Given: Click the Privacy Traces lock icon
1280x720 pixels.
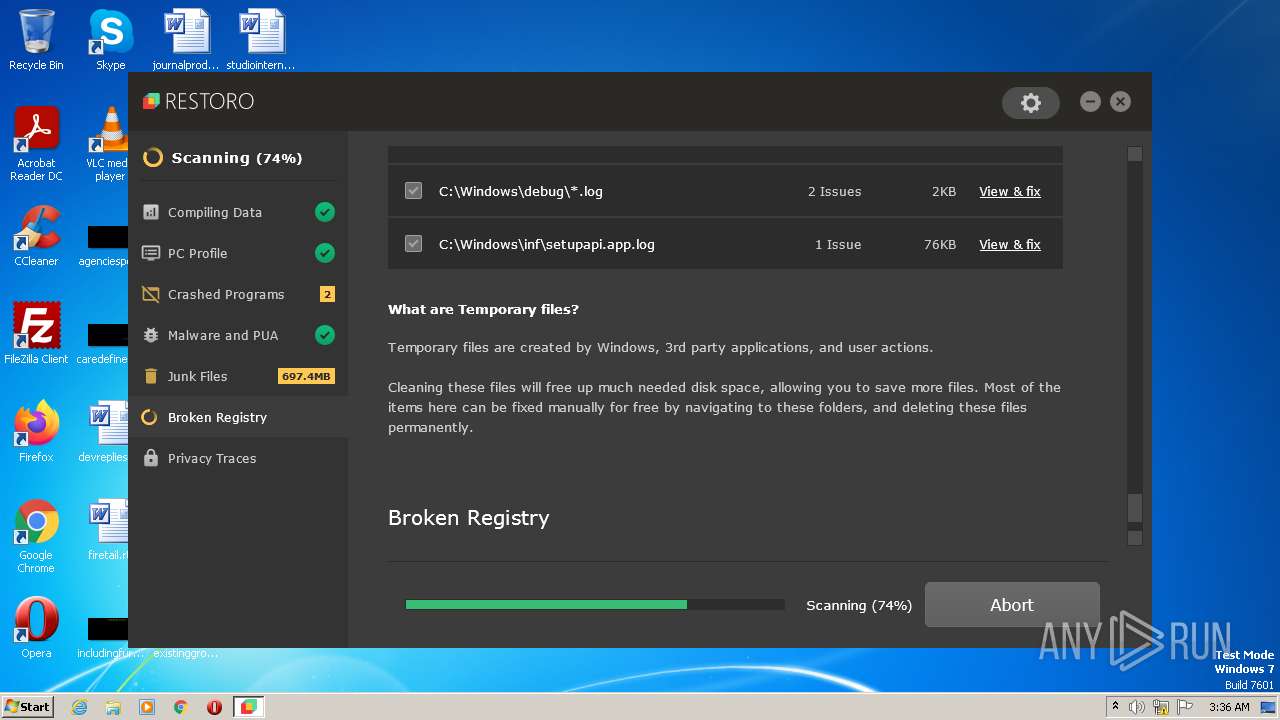Looking at the screenshot, I should pyautogui.click(x=151, y=458).
